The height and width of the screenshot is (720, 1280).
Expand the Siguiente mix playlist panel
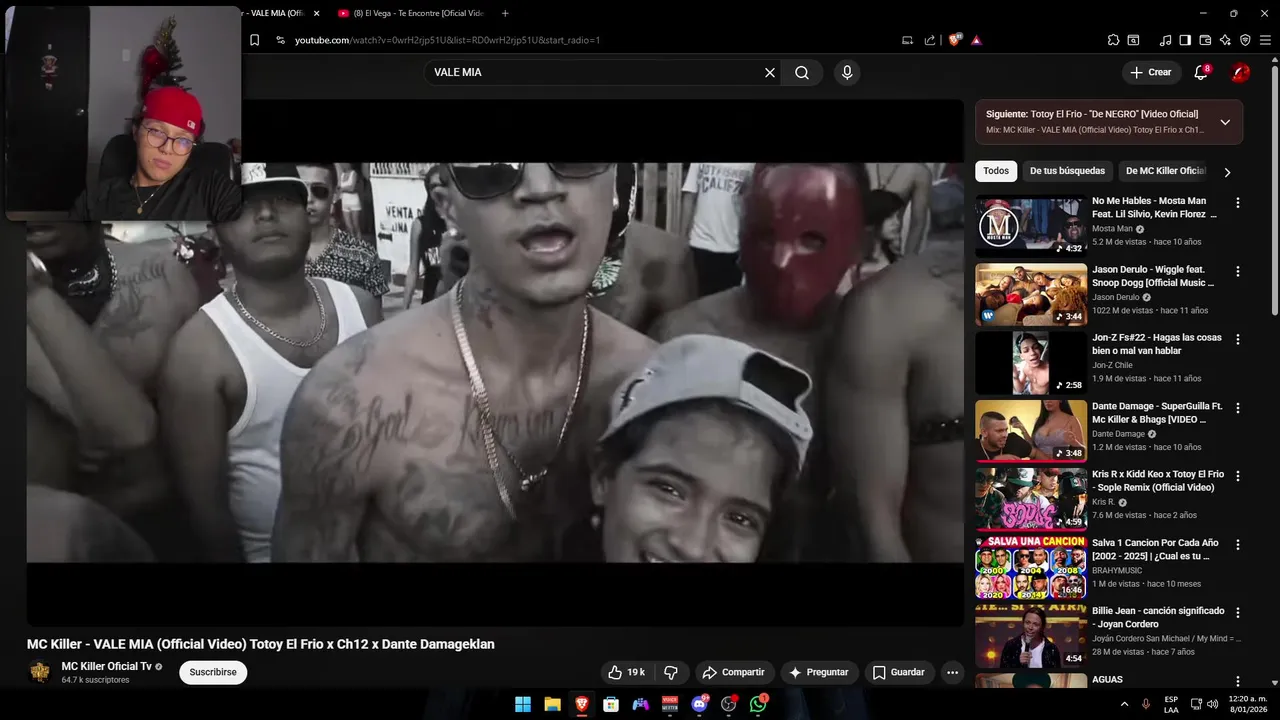(x=1225, y=122)
